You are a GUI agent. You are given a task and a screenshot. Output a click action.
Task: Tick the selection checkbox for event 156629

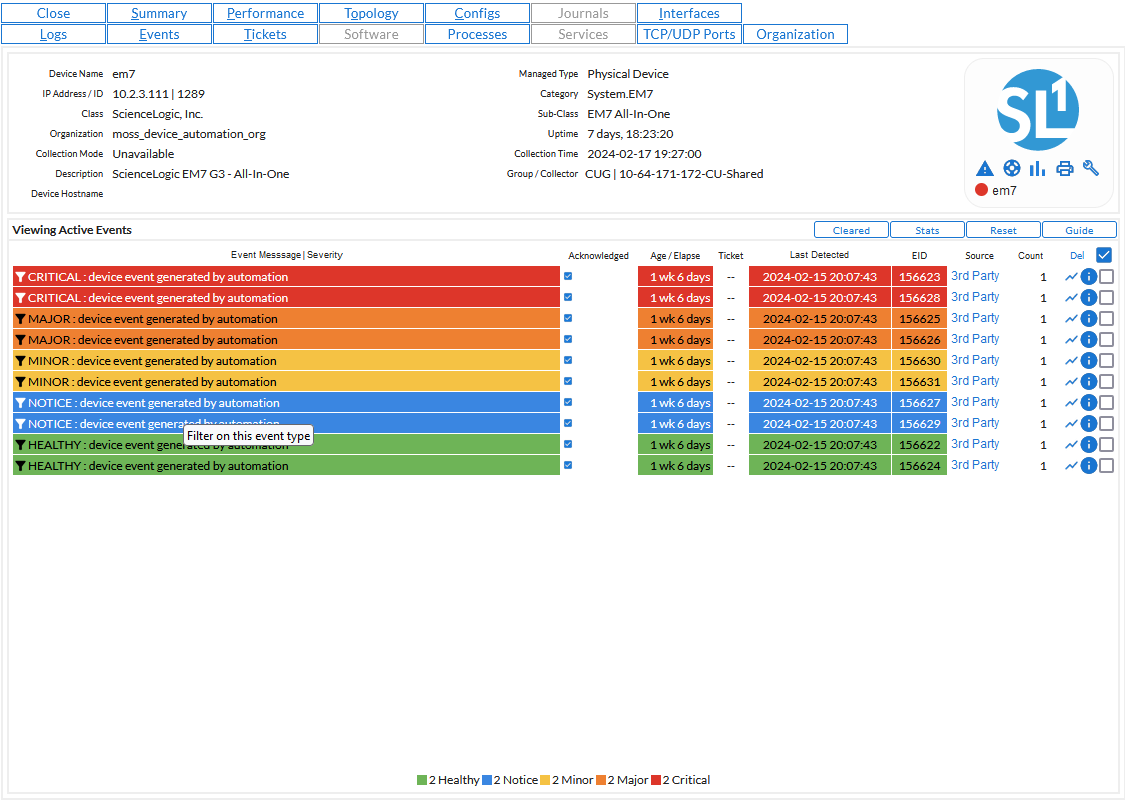pyautogui.click(x=1106, y=424)
